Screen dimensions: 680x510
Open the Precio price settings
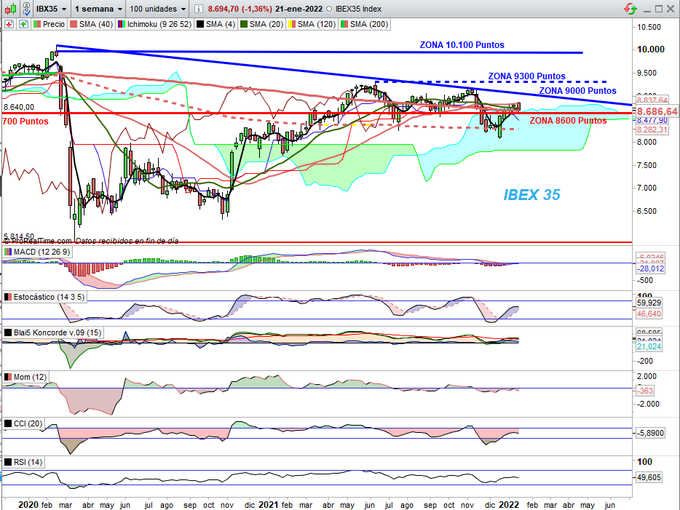click(49, 24)
